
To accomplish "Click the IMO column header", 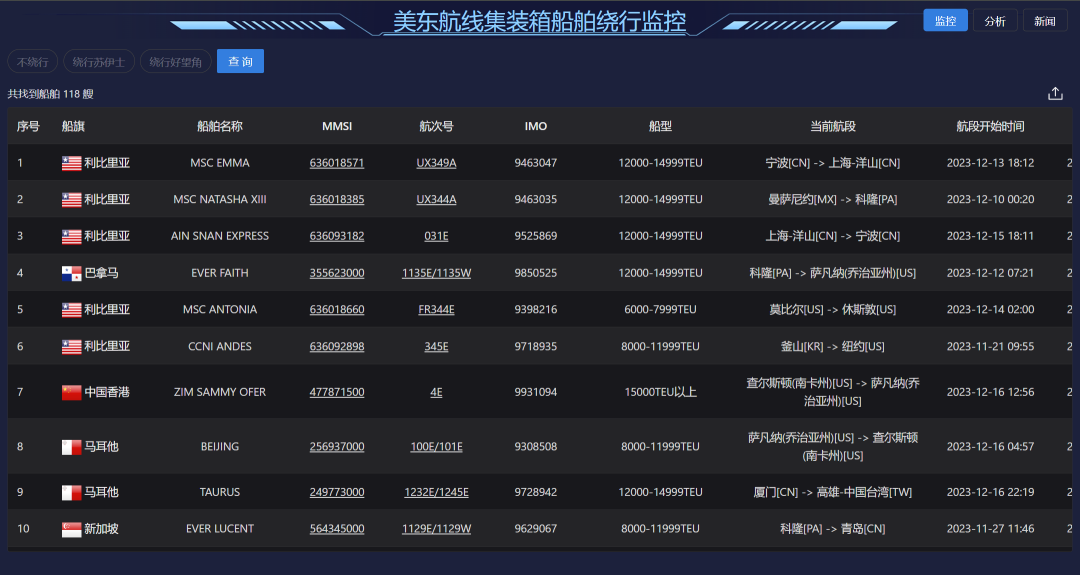I will 535,126.
